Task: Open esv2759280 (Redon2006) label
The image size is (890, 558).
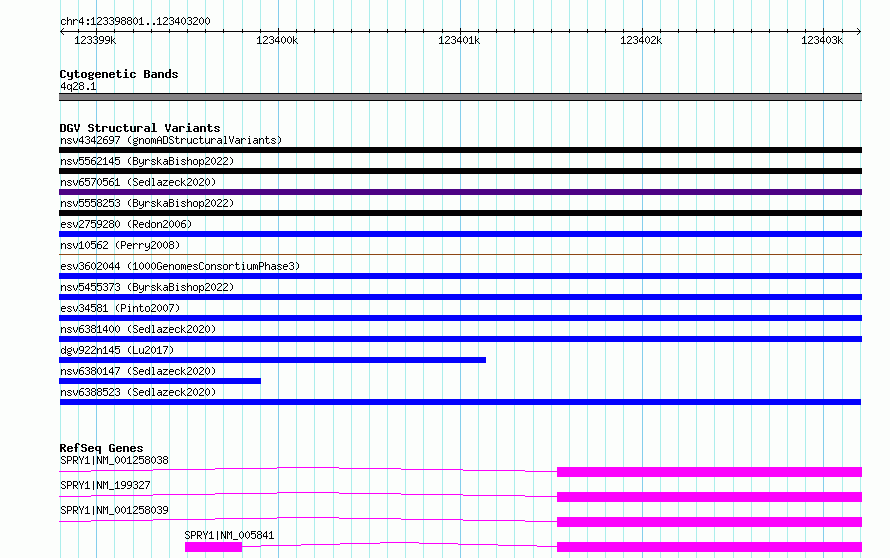Action: click(126, 224)
